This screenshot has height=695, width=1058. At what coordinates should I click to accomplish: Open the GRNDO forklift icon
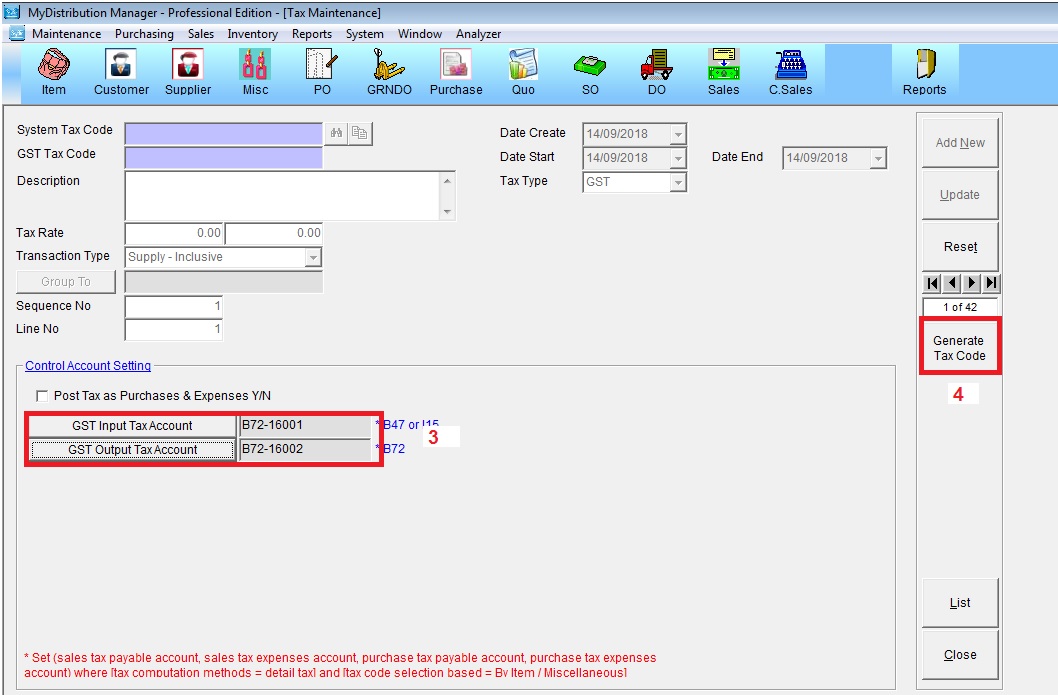click(x=389, y=72)
